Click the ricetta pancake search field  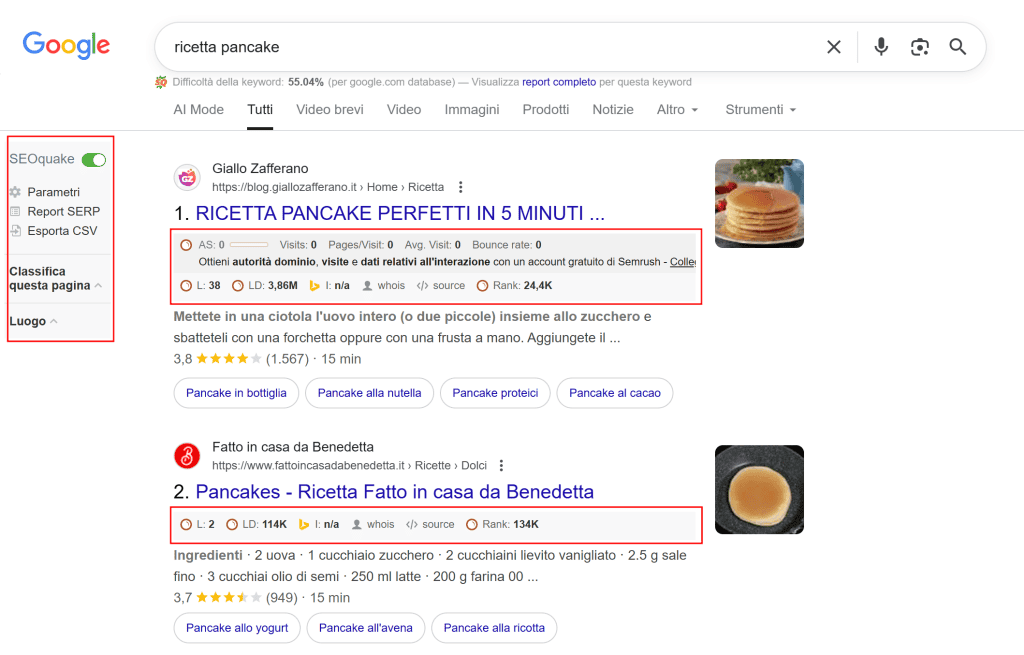[x=490, y=47]
